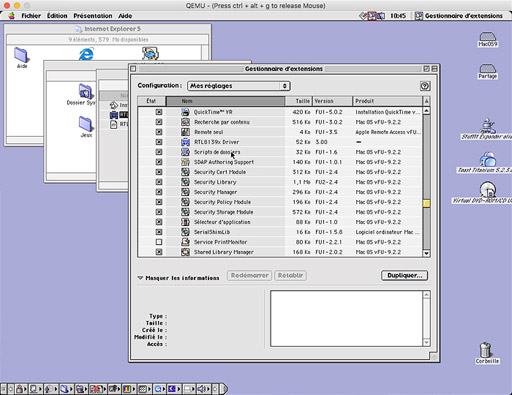Select the Toast Titanium desktop icon
The image size is (512, 395).
[x=487, y=159]
